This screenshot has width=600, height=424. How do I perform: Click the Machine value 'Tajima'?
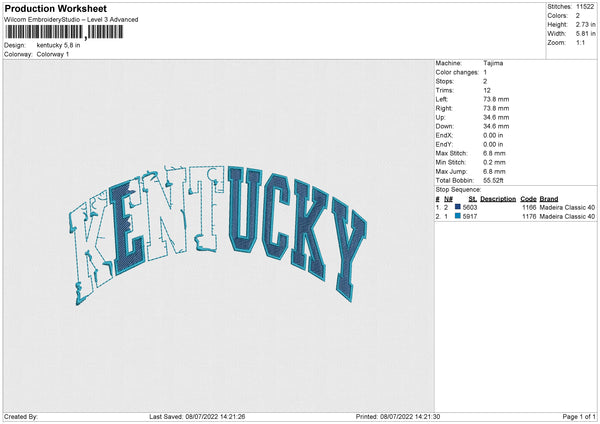coord(493,63)
